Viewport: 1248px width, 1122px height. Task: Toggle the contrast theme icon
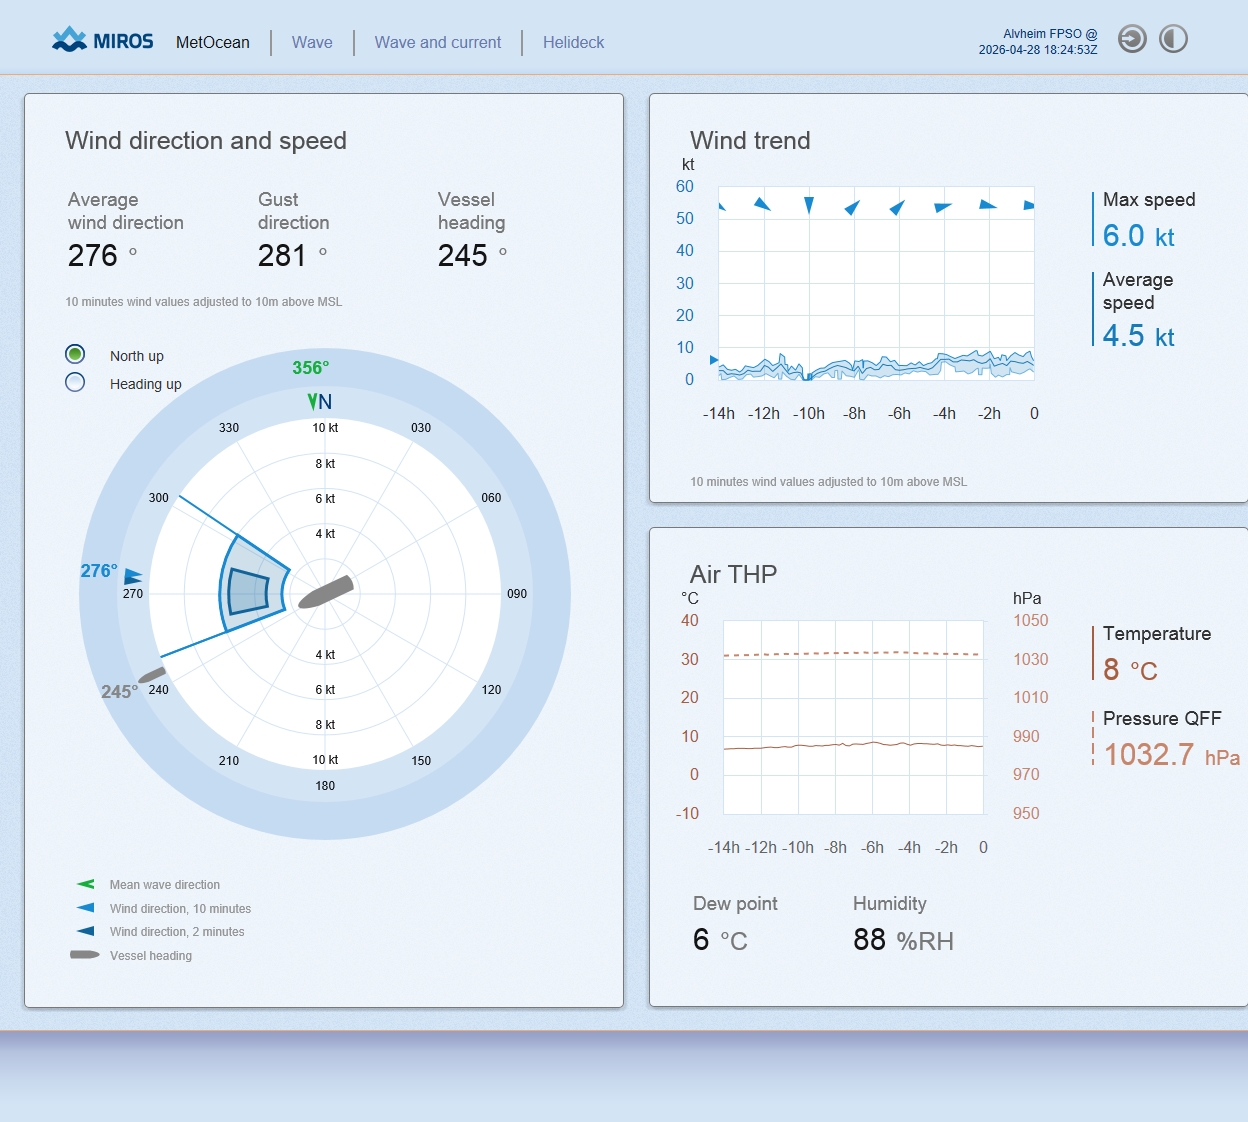coord(1173,39)
